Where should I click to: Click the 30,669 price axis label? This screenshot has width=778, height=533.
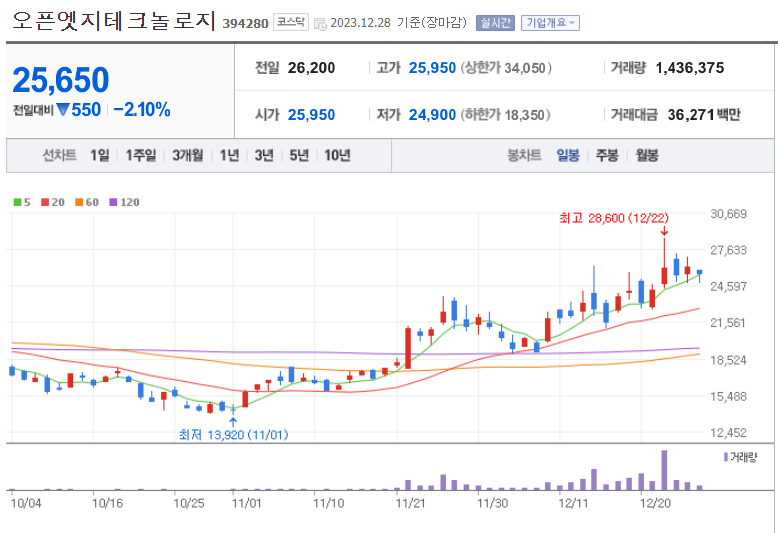click(728, 214)
